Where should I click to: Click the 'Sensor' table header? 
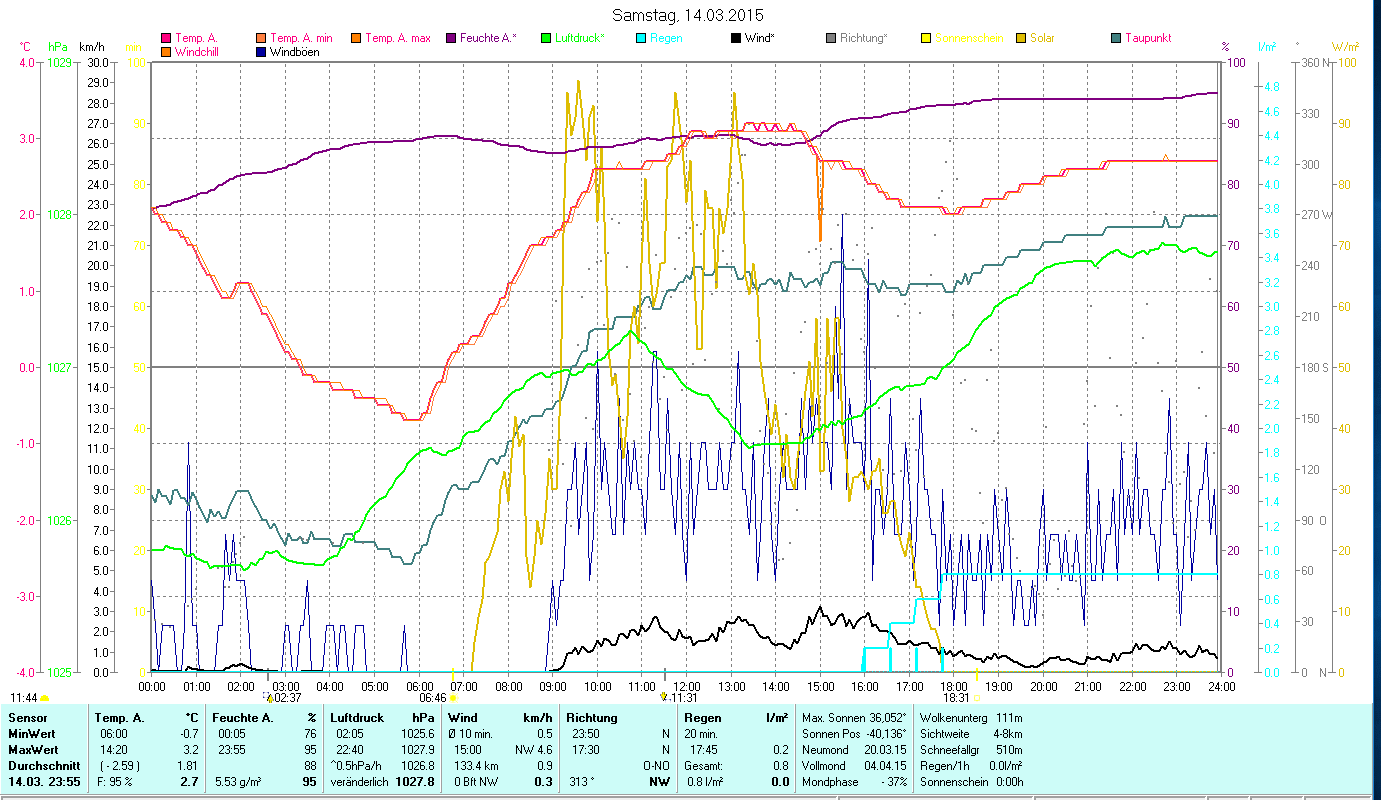[27, 718]
